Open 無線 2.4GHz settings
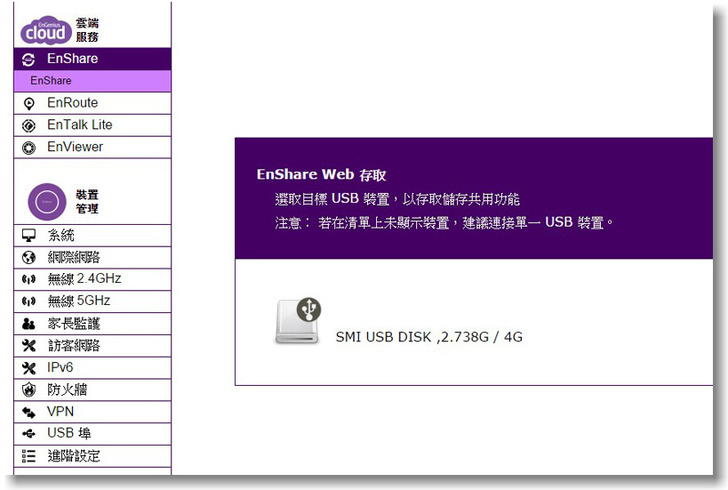Image resolution: width=728 pixels, height=490 pixels. pyautogui.click(x=92, y=280)
